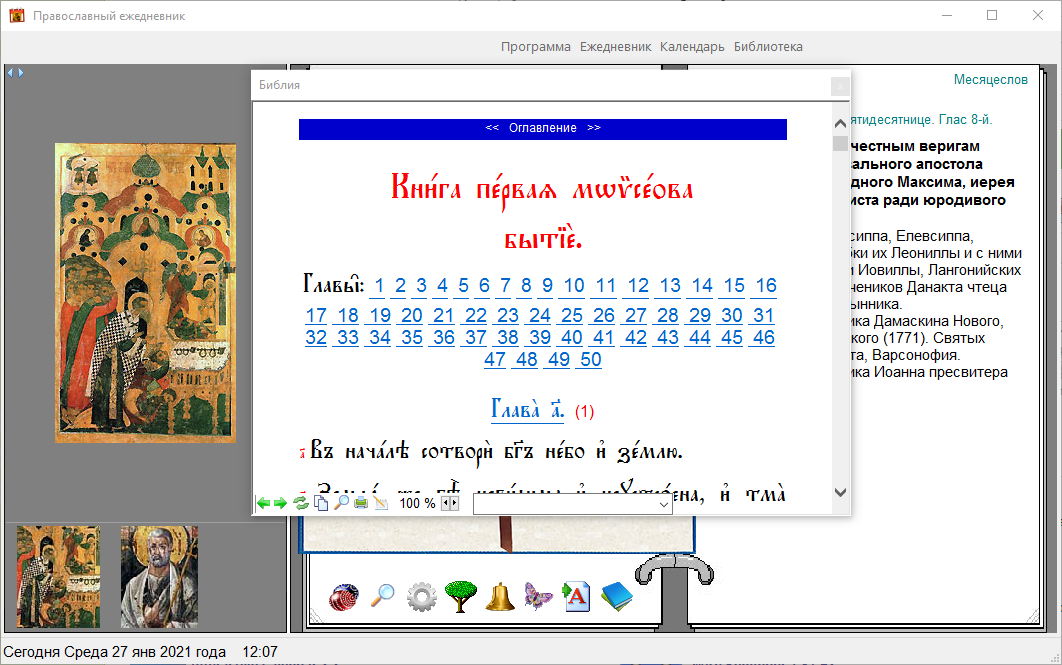This screenshot has height=665, width=1062.
Task: Increase zoom with the right stepper arrow
Action: [x=454, y=503]
